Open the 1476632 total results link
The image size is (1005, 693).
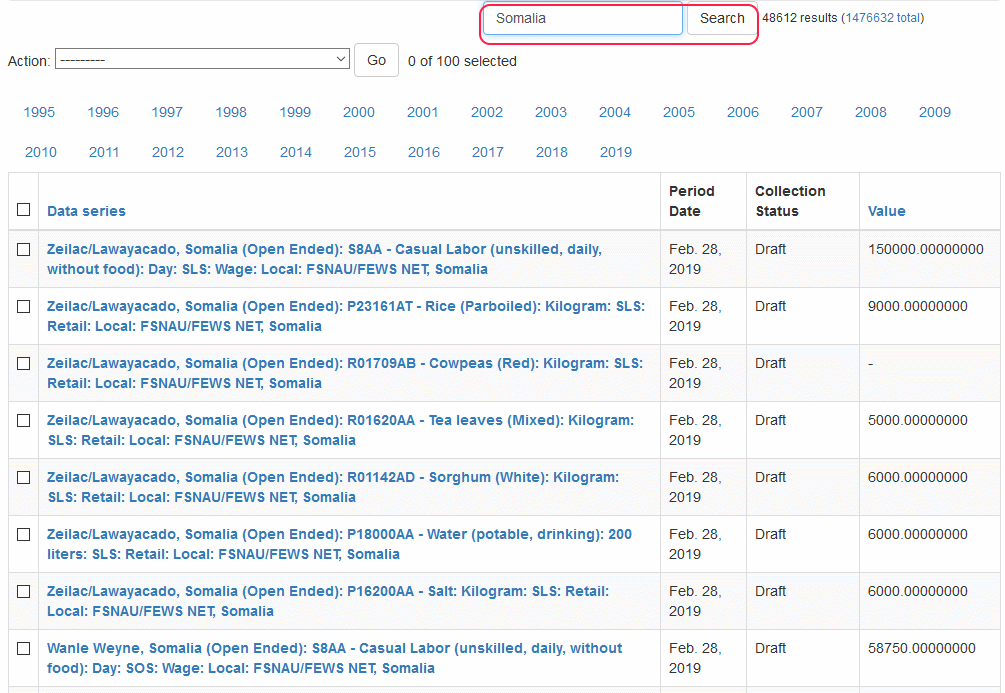(882, 18)
